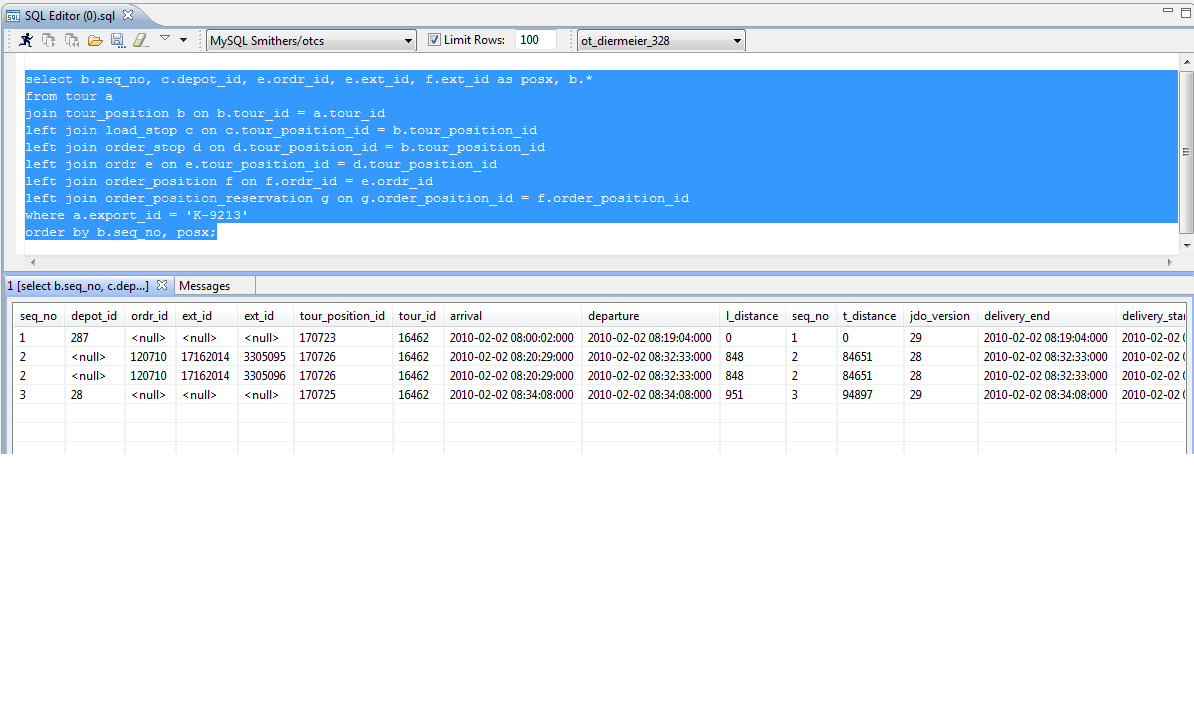Select the ext_id cell "3305096"
The height and width of the screenshot is (720, 1194).
(x=265, y=376)
